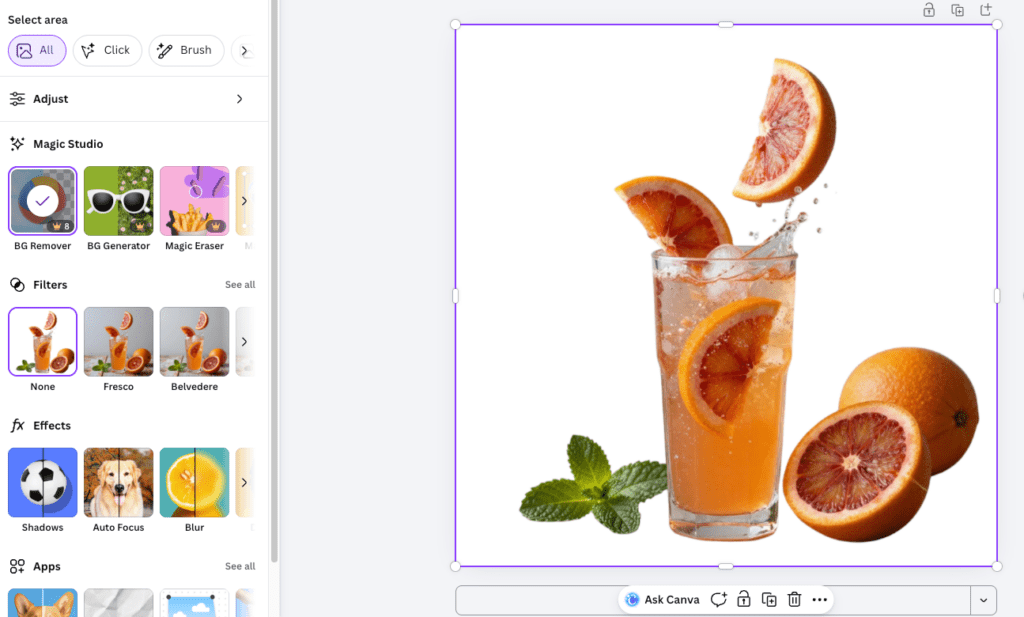Apply the Fresco filter thumbnail
Viewport: 1024px width, 617px height.
pyautogui.click(x=118, y=342)
